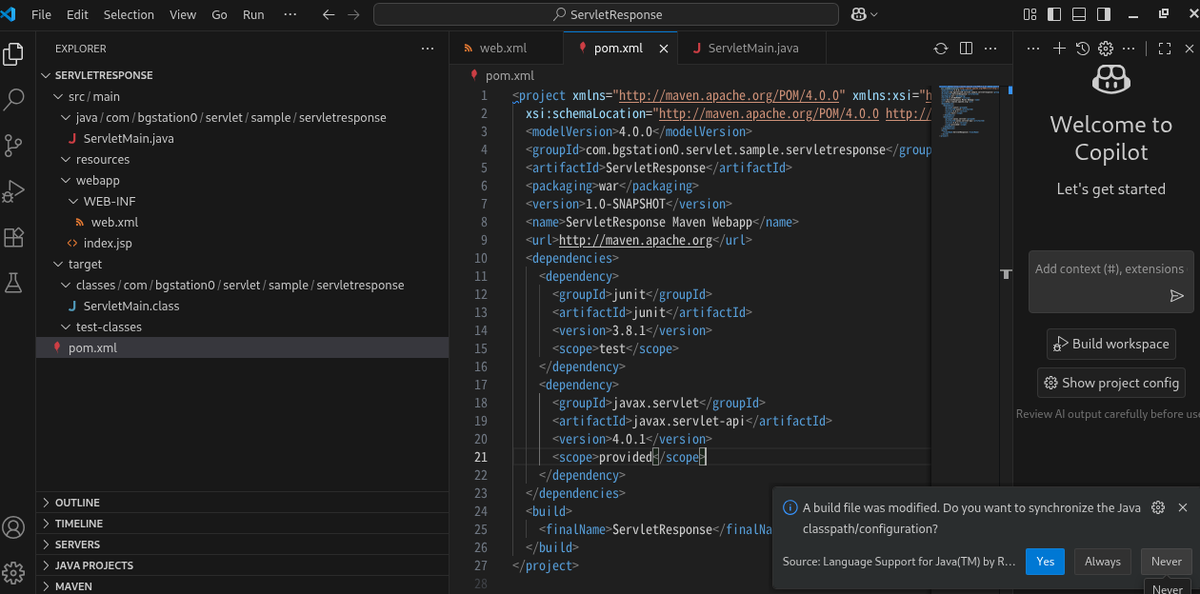Click Yes to synchronize Java classpath

[1045, 562]
